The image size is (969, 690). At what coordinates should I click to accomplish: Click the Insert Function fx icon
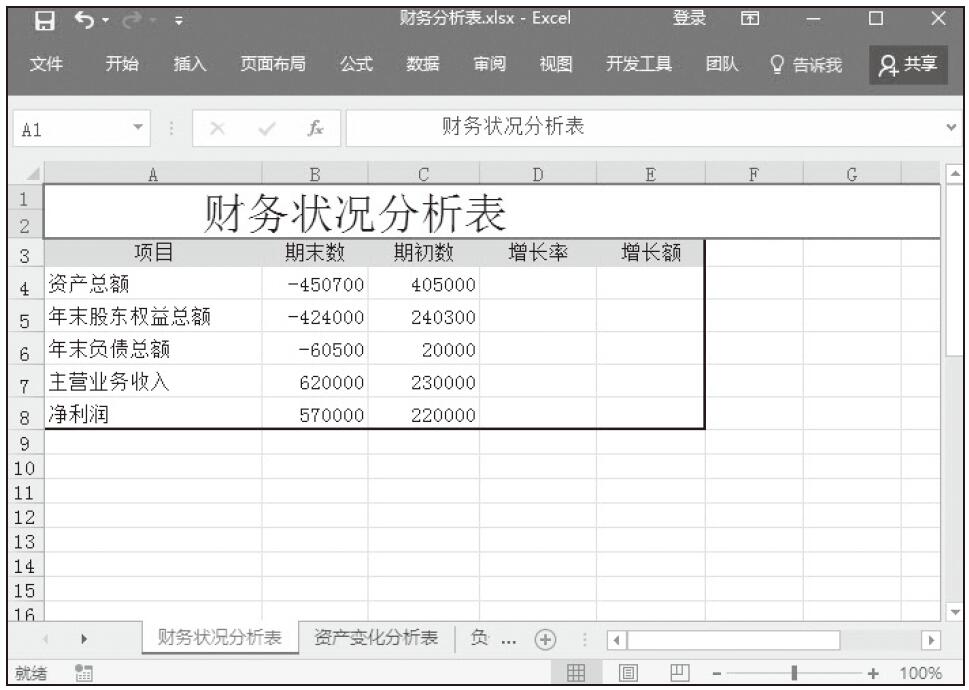(313, 129)
